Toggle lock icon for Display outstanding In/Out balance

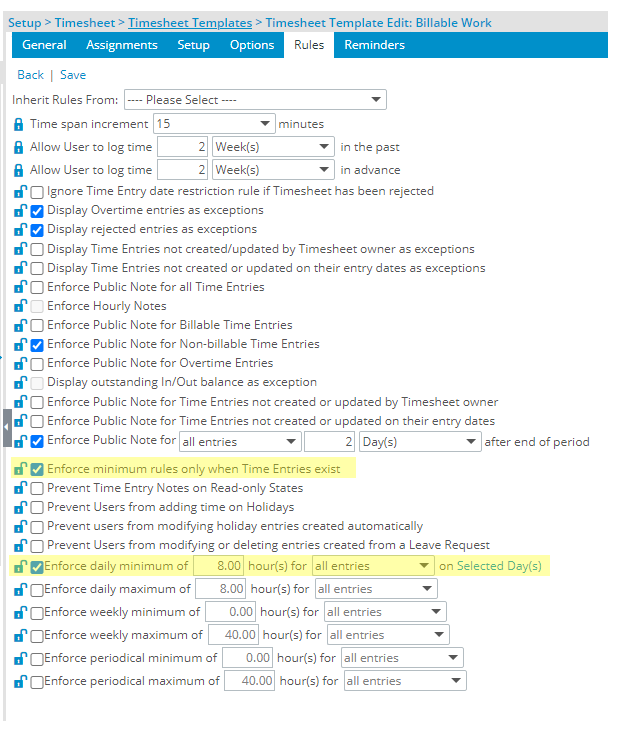pos(20,382)
